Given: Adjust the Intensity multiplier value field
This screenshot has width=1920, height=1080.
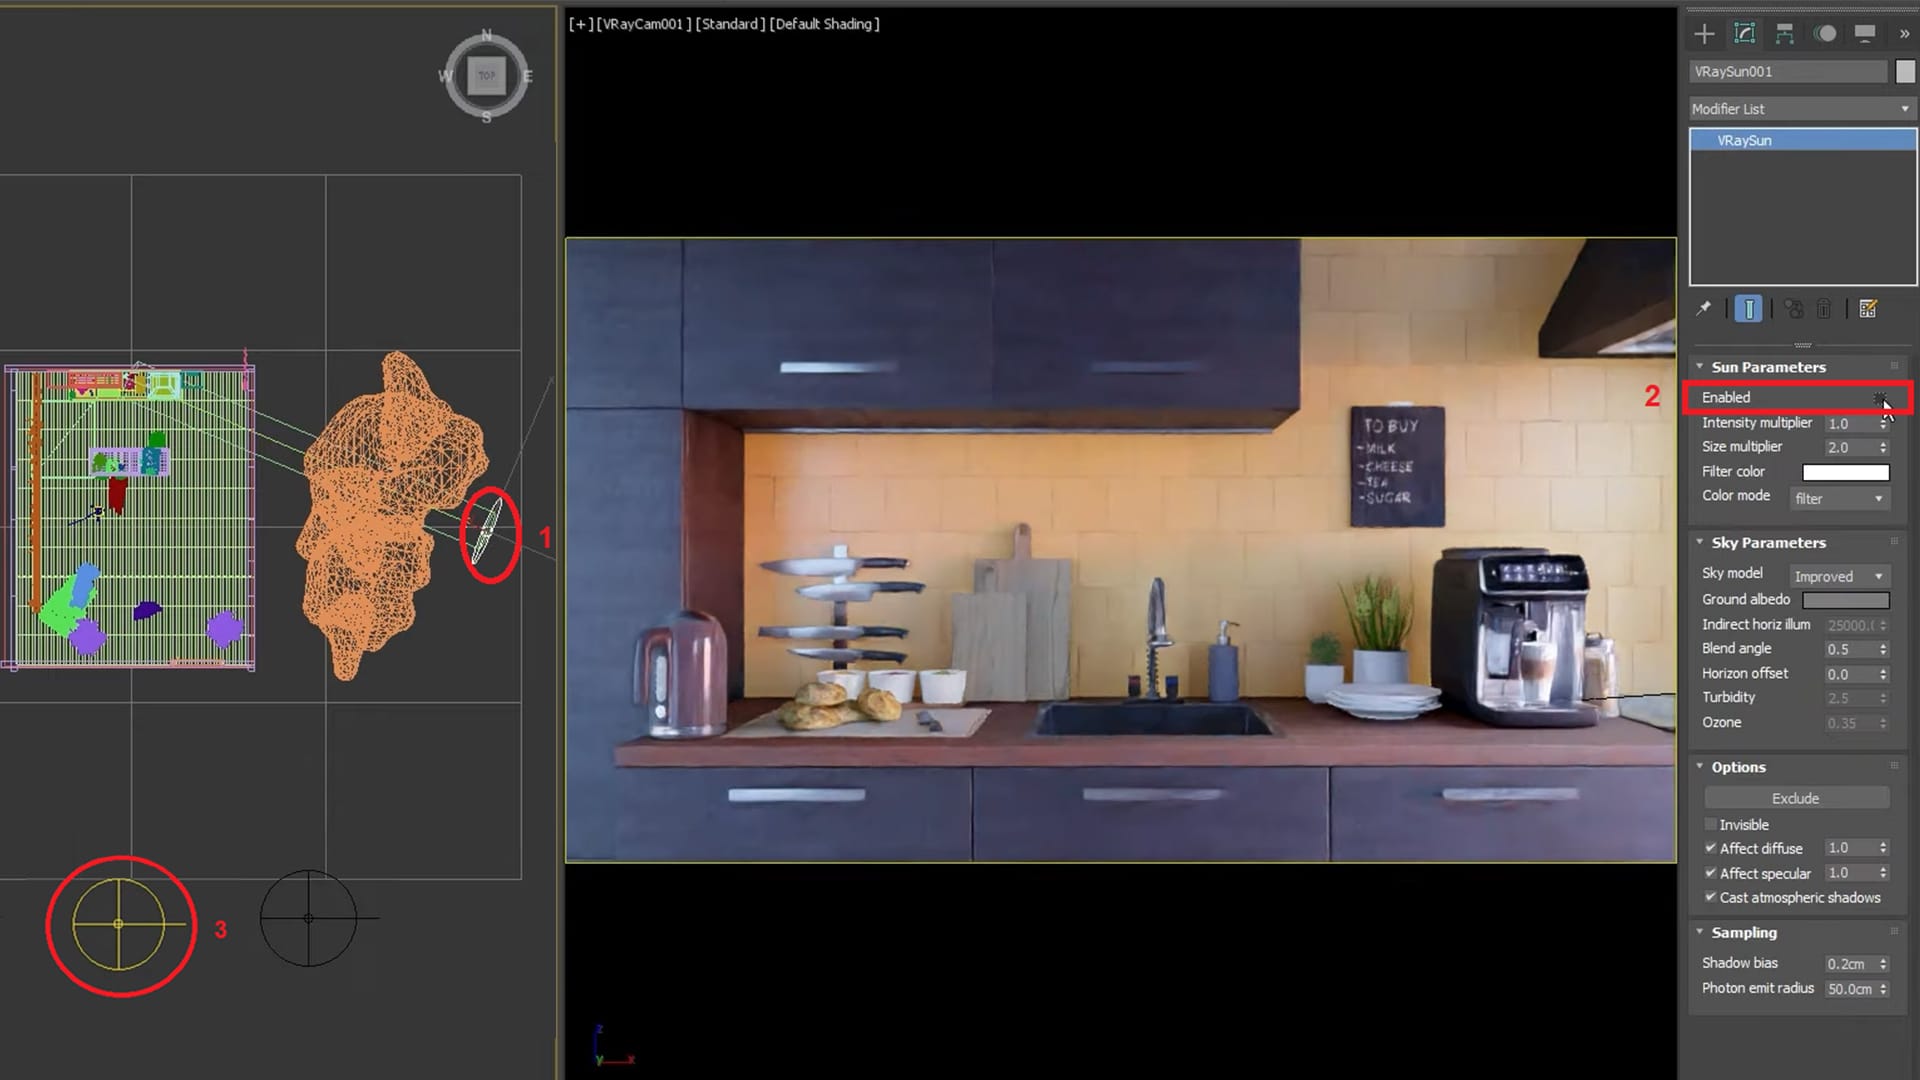Looking at the screenshot, I should [x=1846, y=422].
